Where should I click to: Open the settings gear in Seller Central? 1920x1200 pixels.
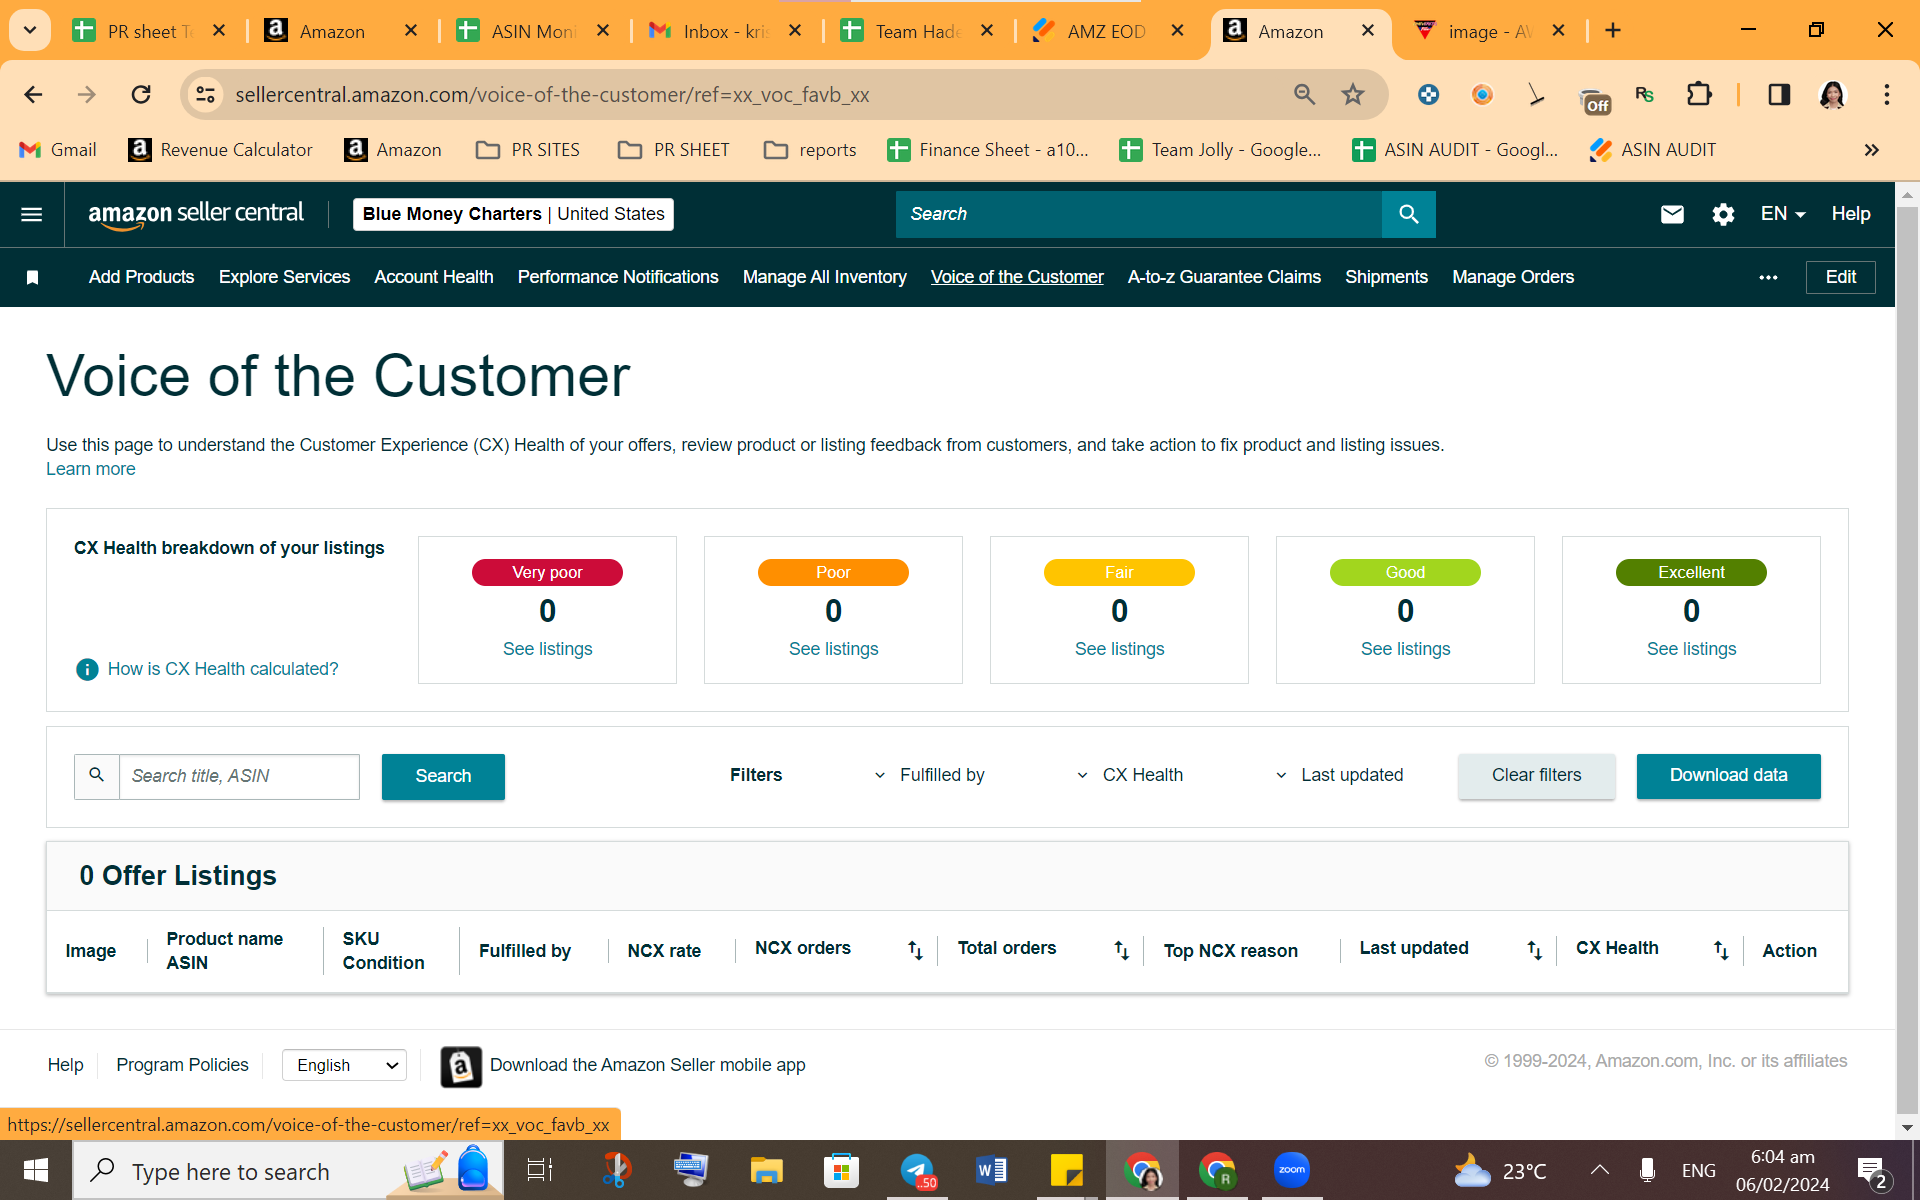point(1723,214)
